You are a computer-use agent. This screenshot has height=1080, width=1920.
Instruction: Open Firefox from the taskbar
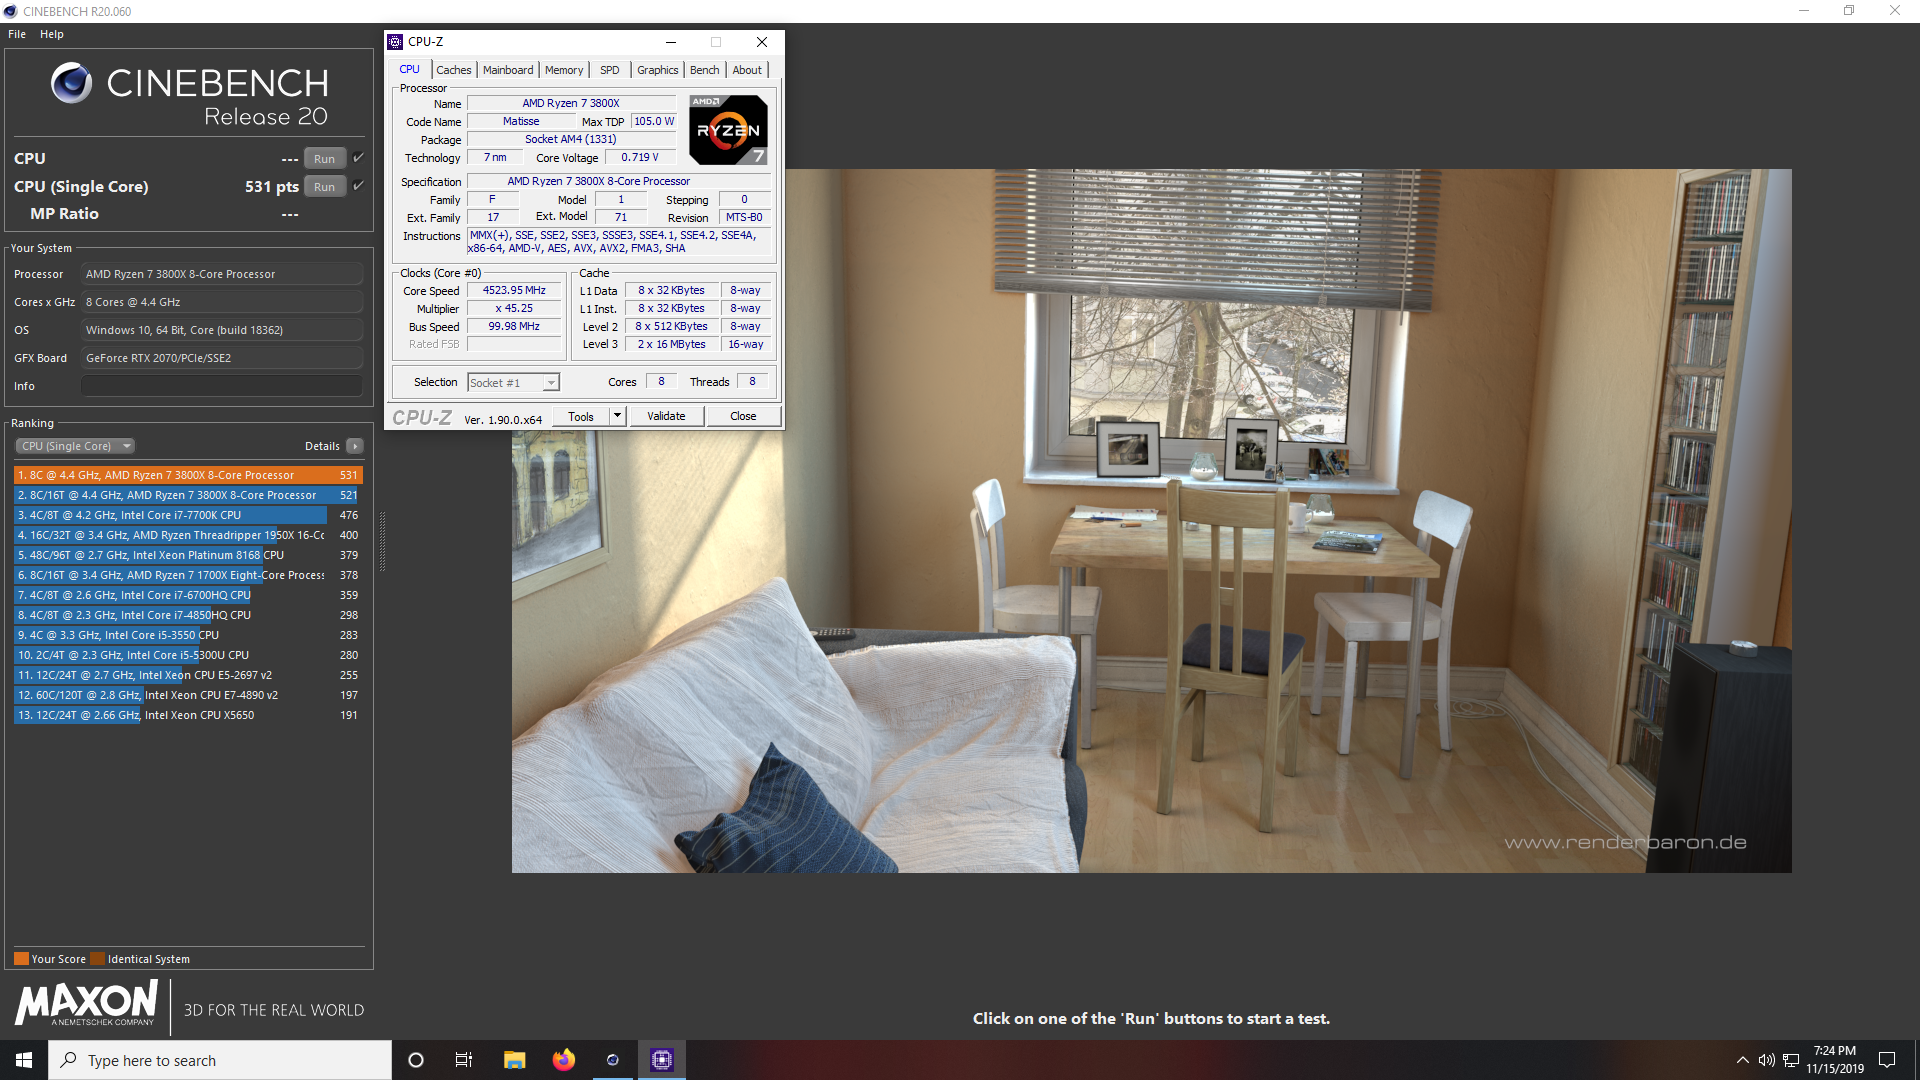(564, 1060)
